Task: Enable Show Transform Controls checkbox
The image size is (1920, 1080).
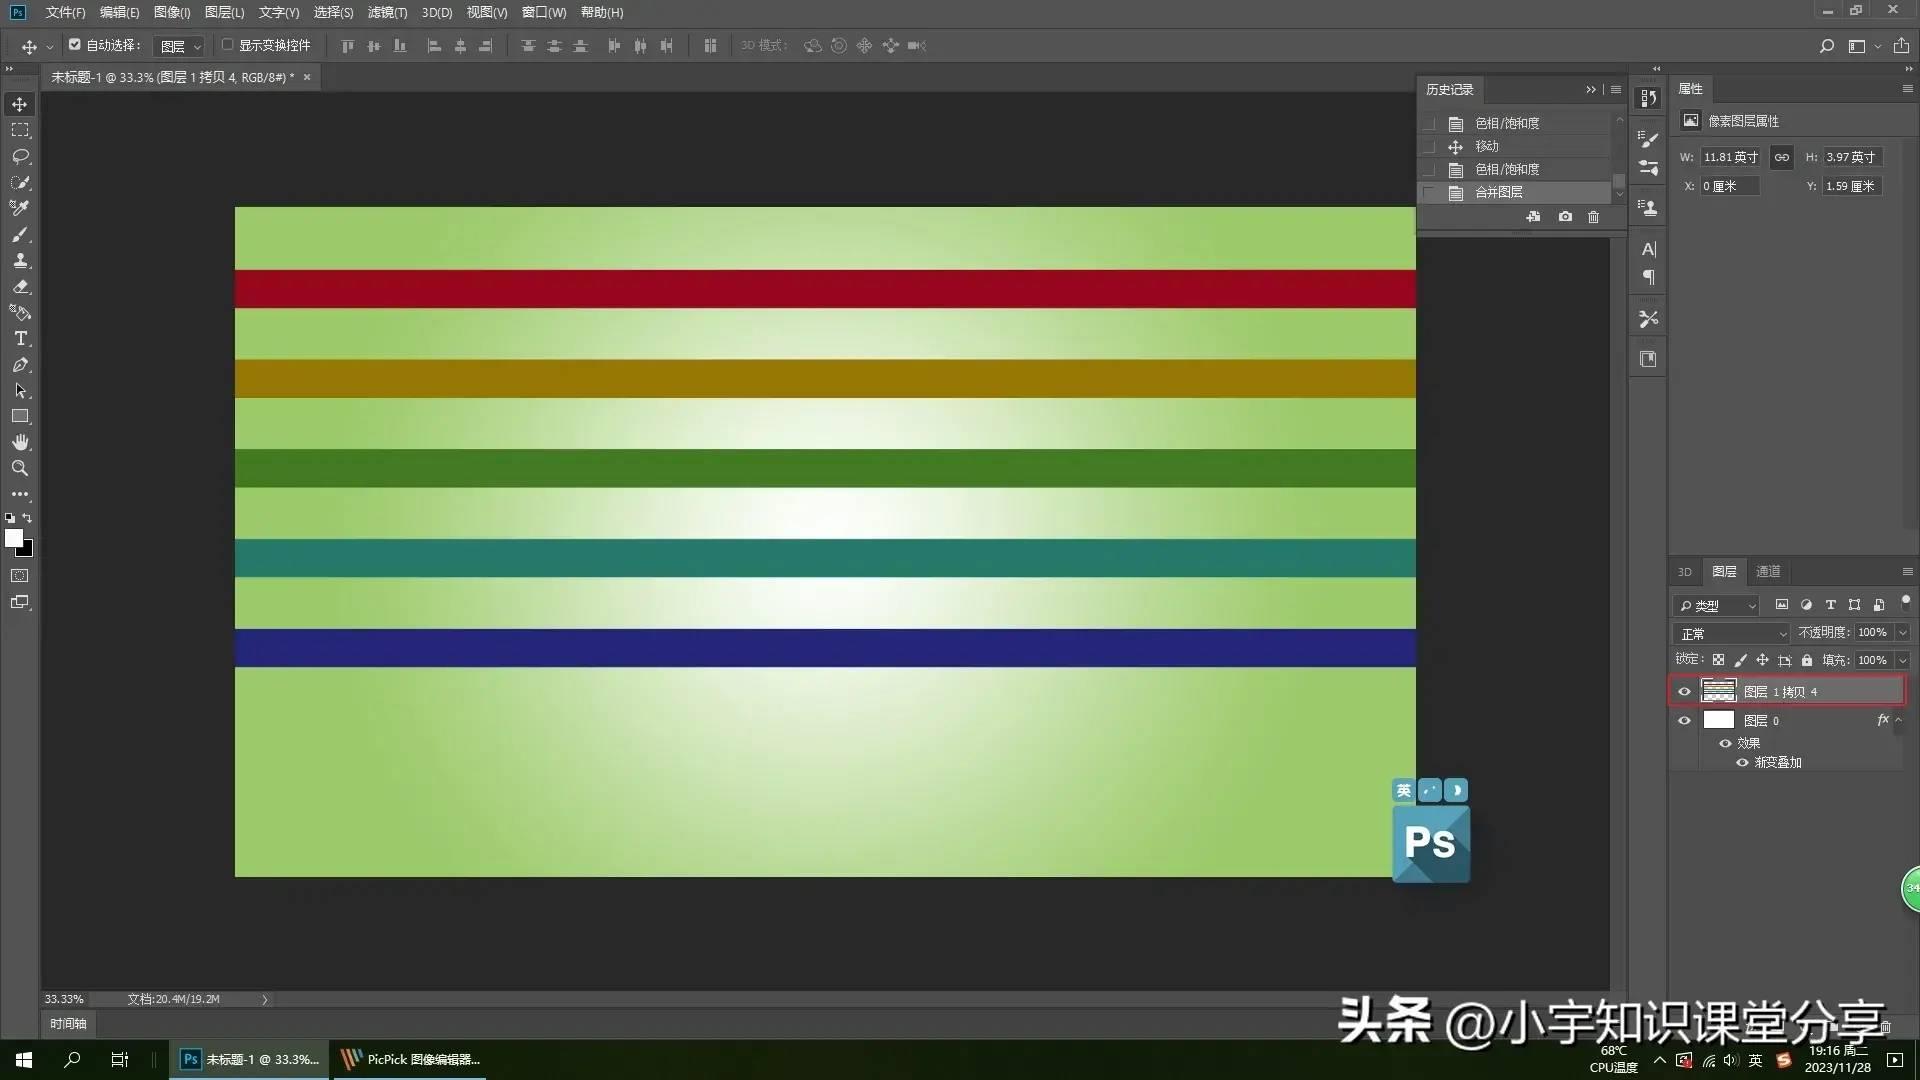Action: [x=227, y=44]
